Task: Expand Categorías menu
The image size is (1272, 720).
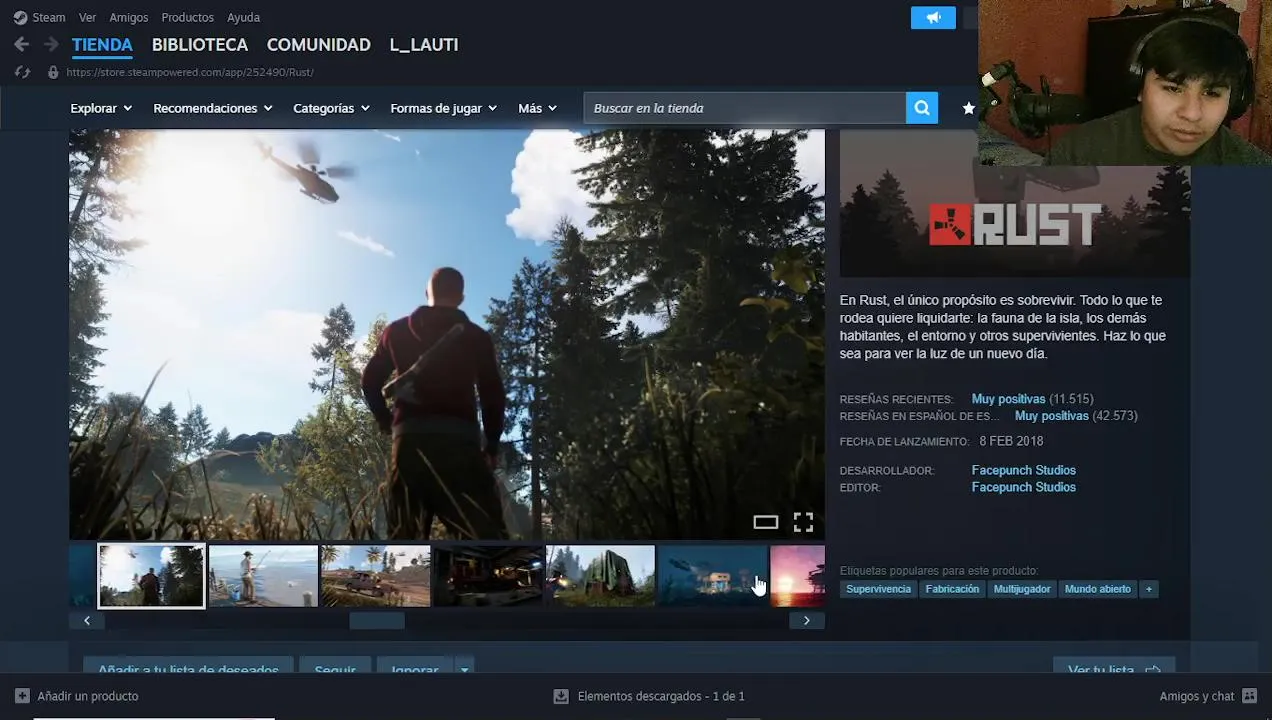Action: [x=331, y=108]
